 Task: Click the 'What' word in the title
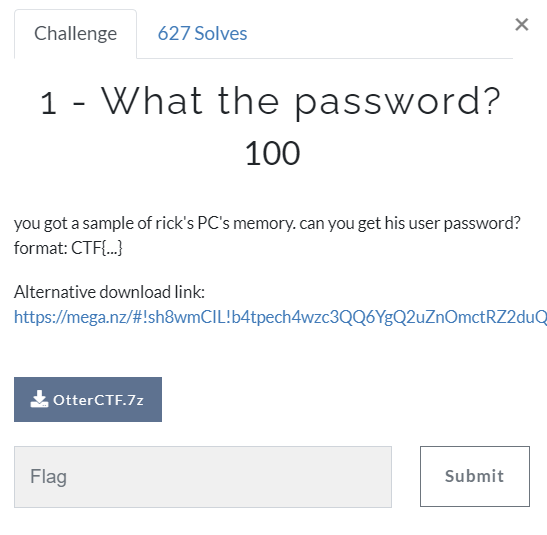pyautogui.click(x=152, y=100)
